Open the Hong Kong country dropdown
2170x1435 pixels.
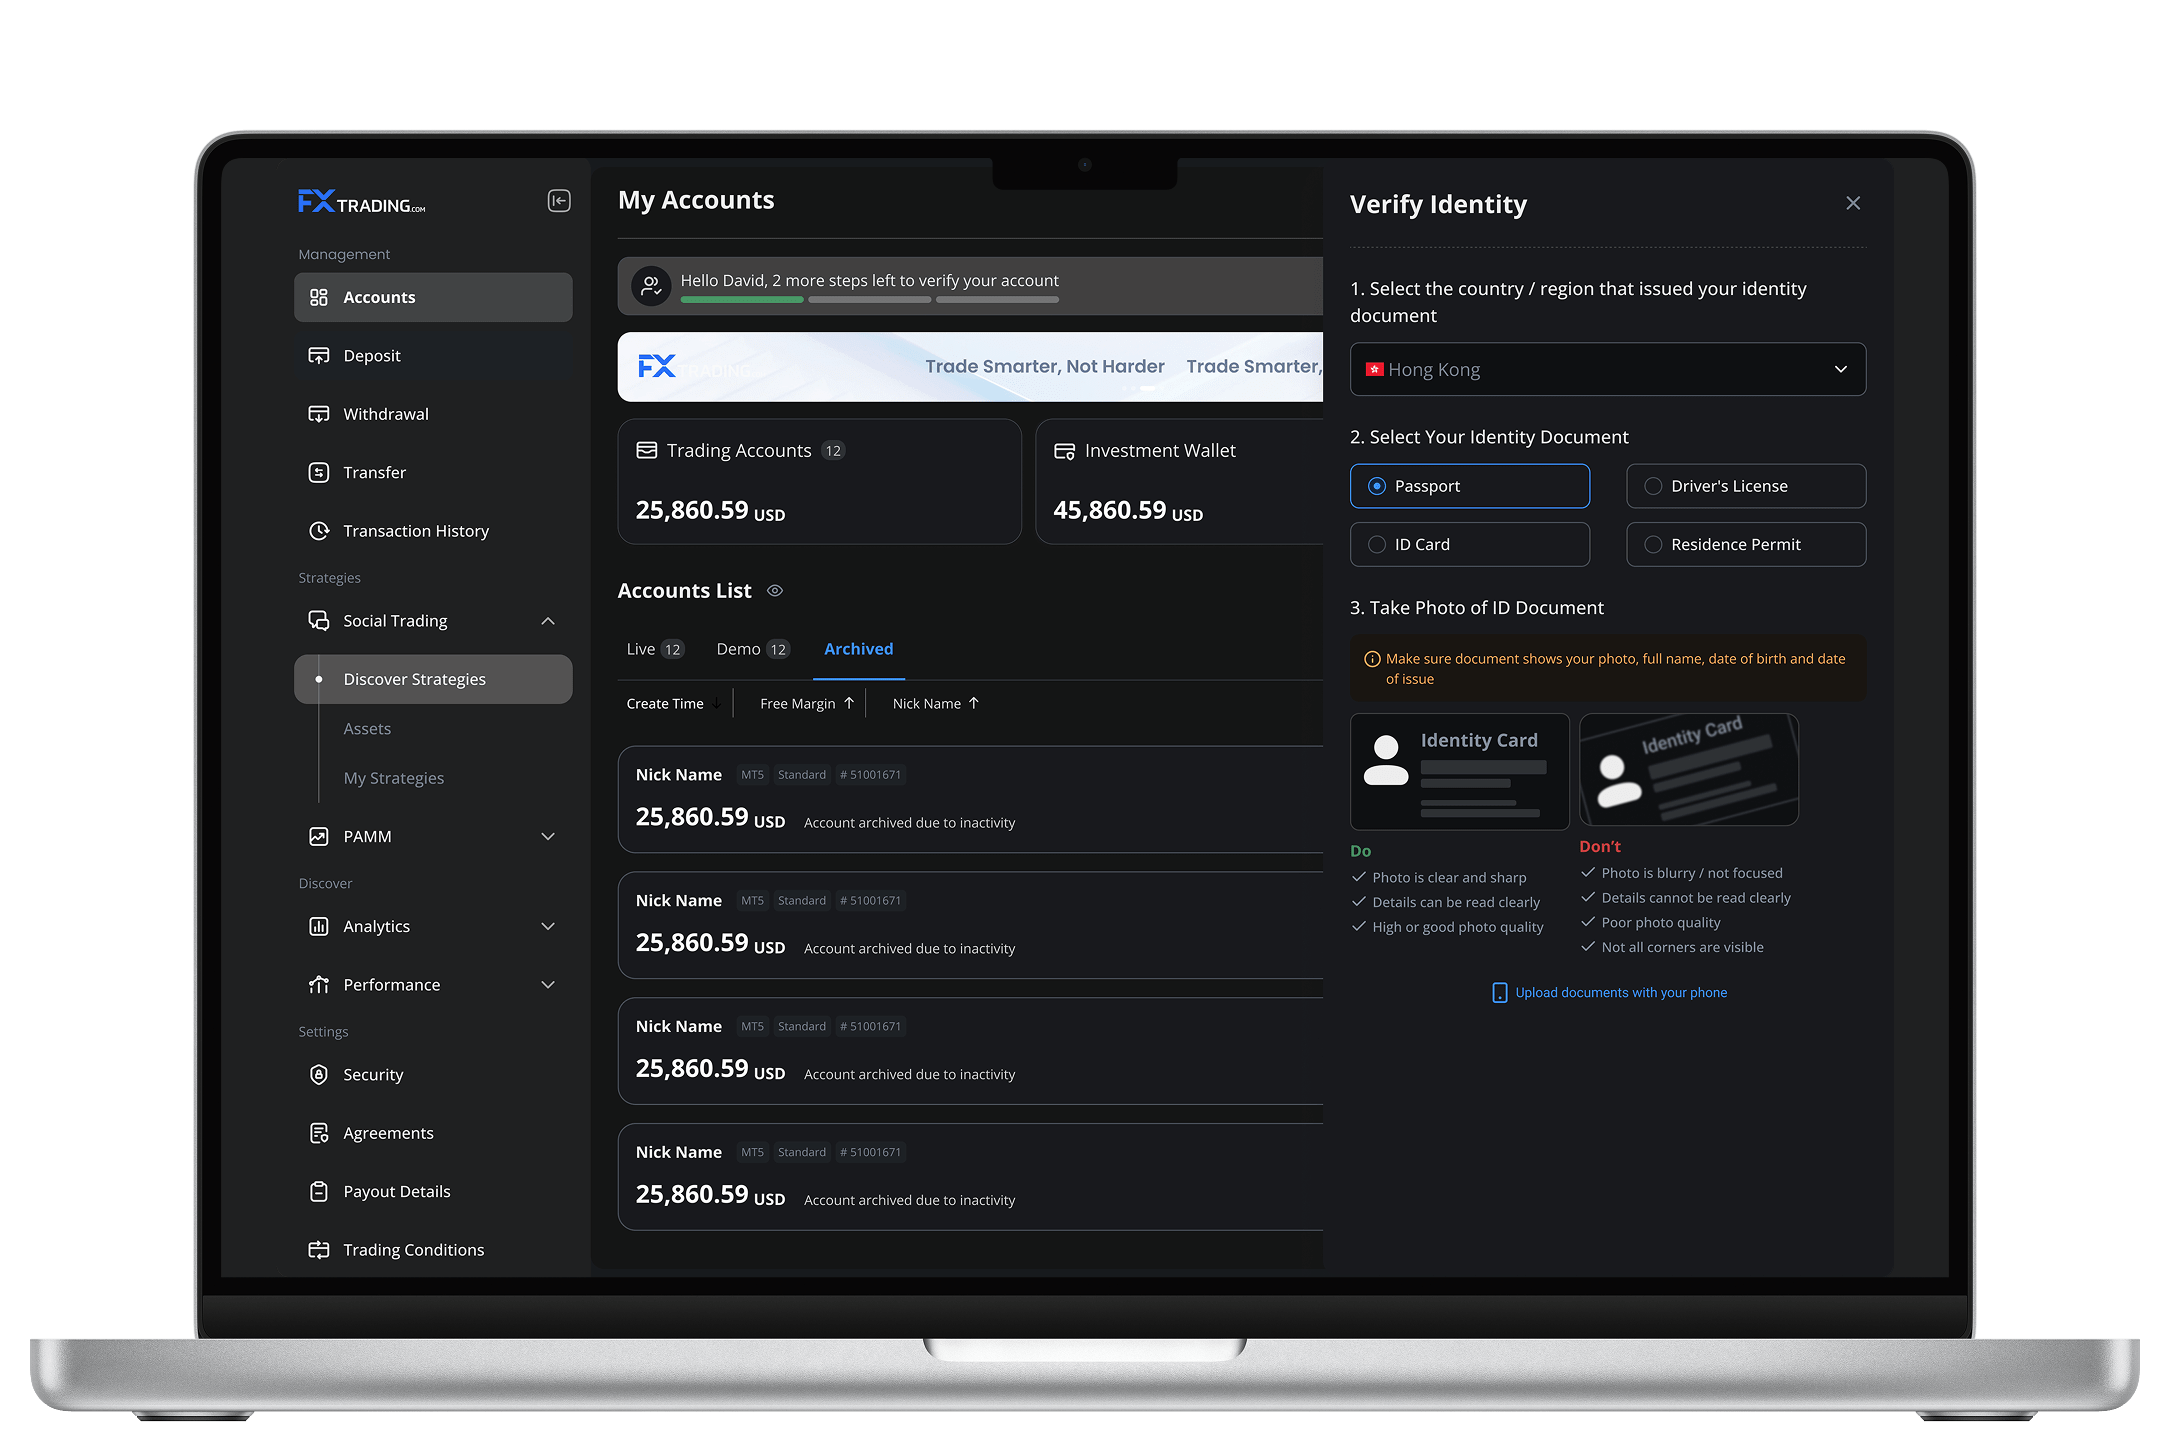coord(1607,370)
